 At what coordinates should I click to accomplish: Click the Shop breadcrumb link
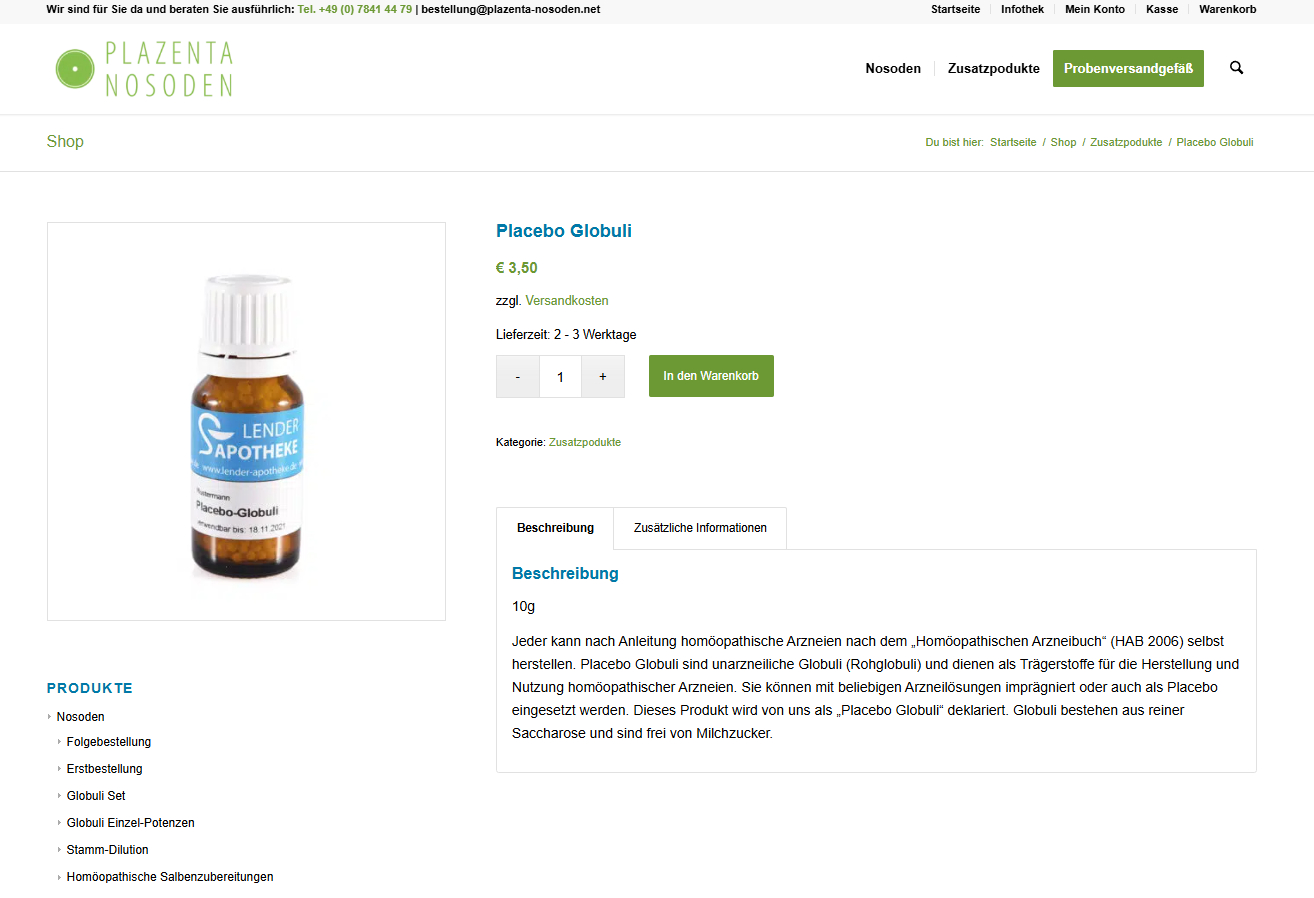[1063, 142]
